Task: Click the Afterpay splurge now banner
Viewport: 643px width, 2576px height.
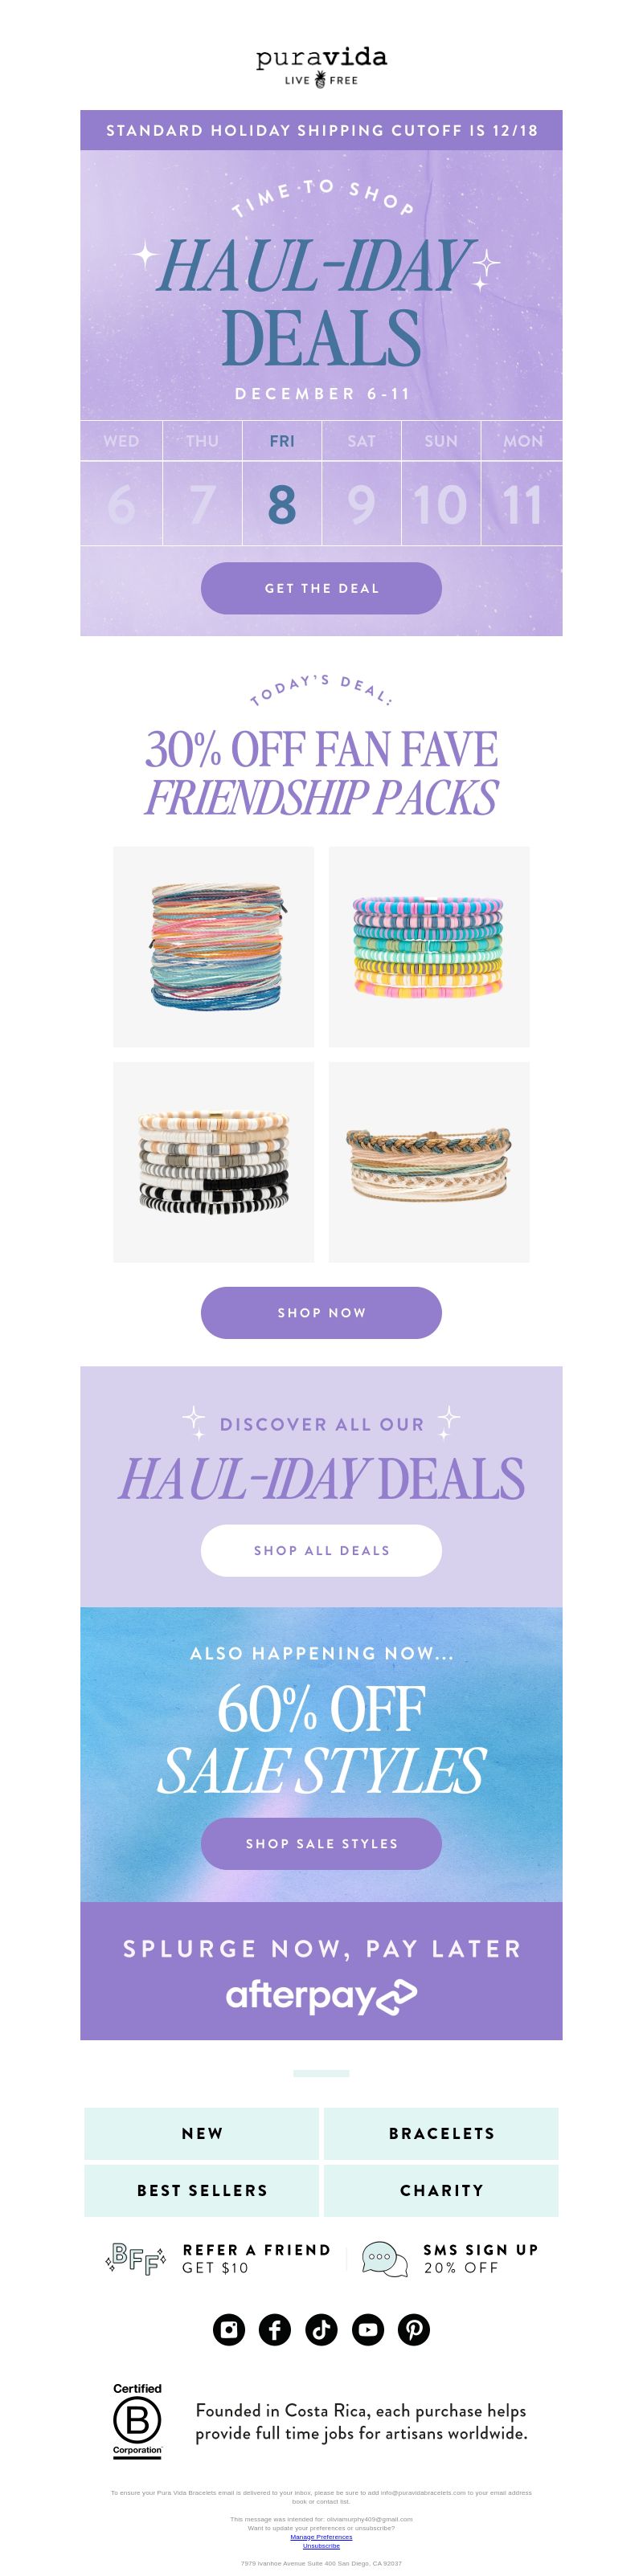Action: coord(321,1970)
